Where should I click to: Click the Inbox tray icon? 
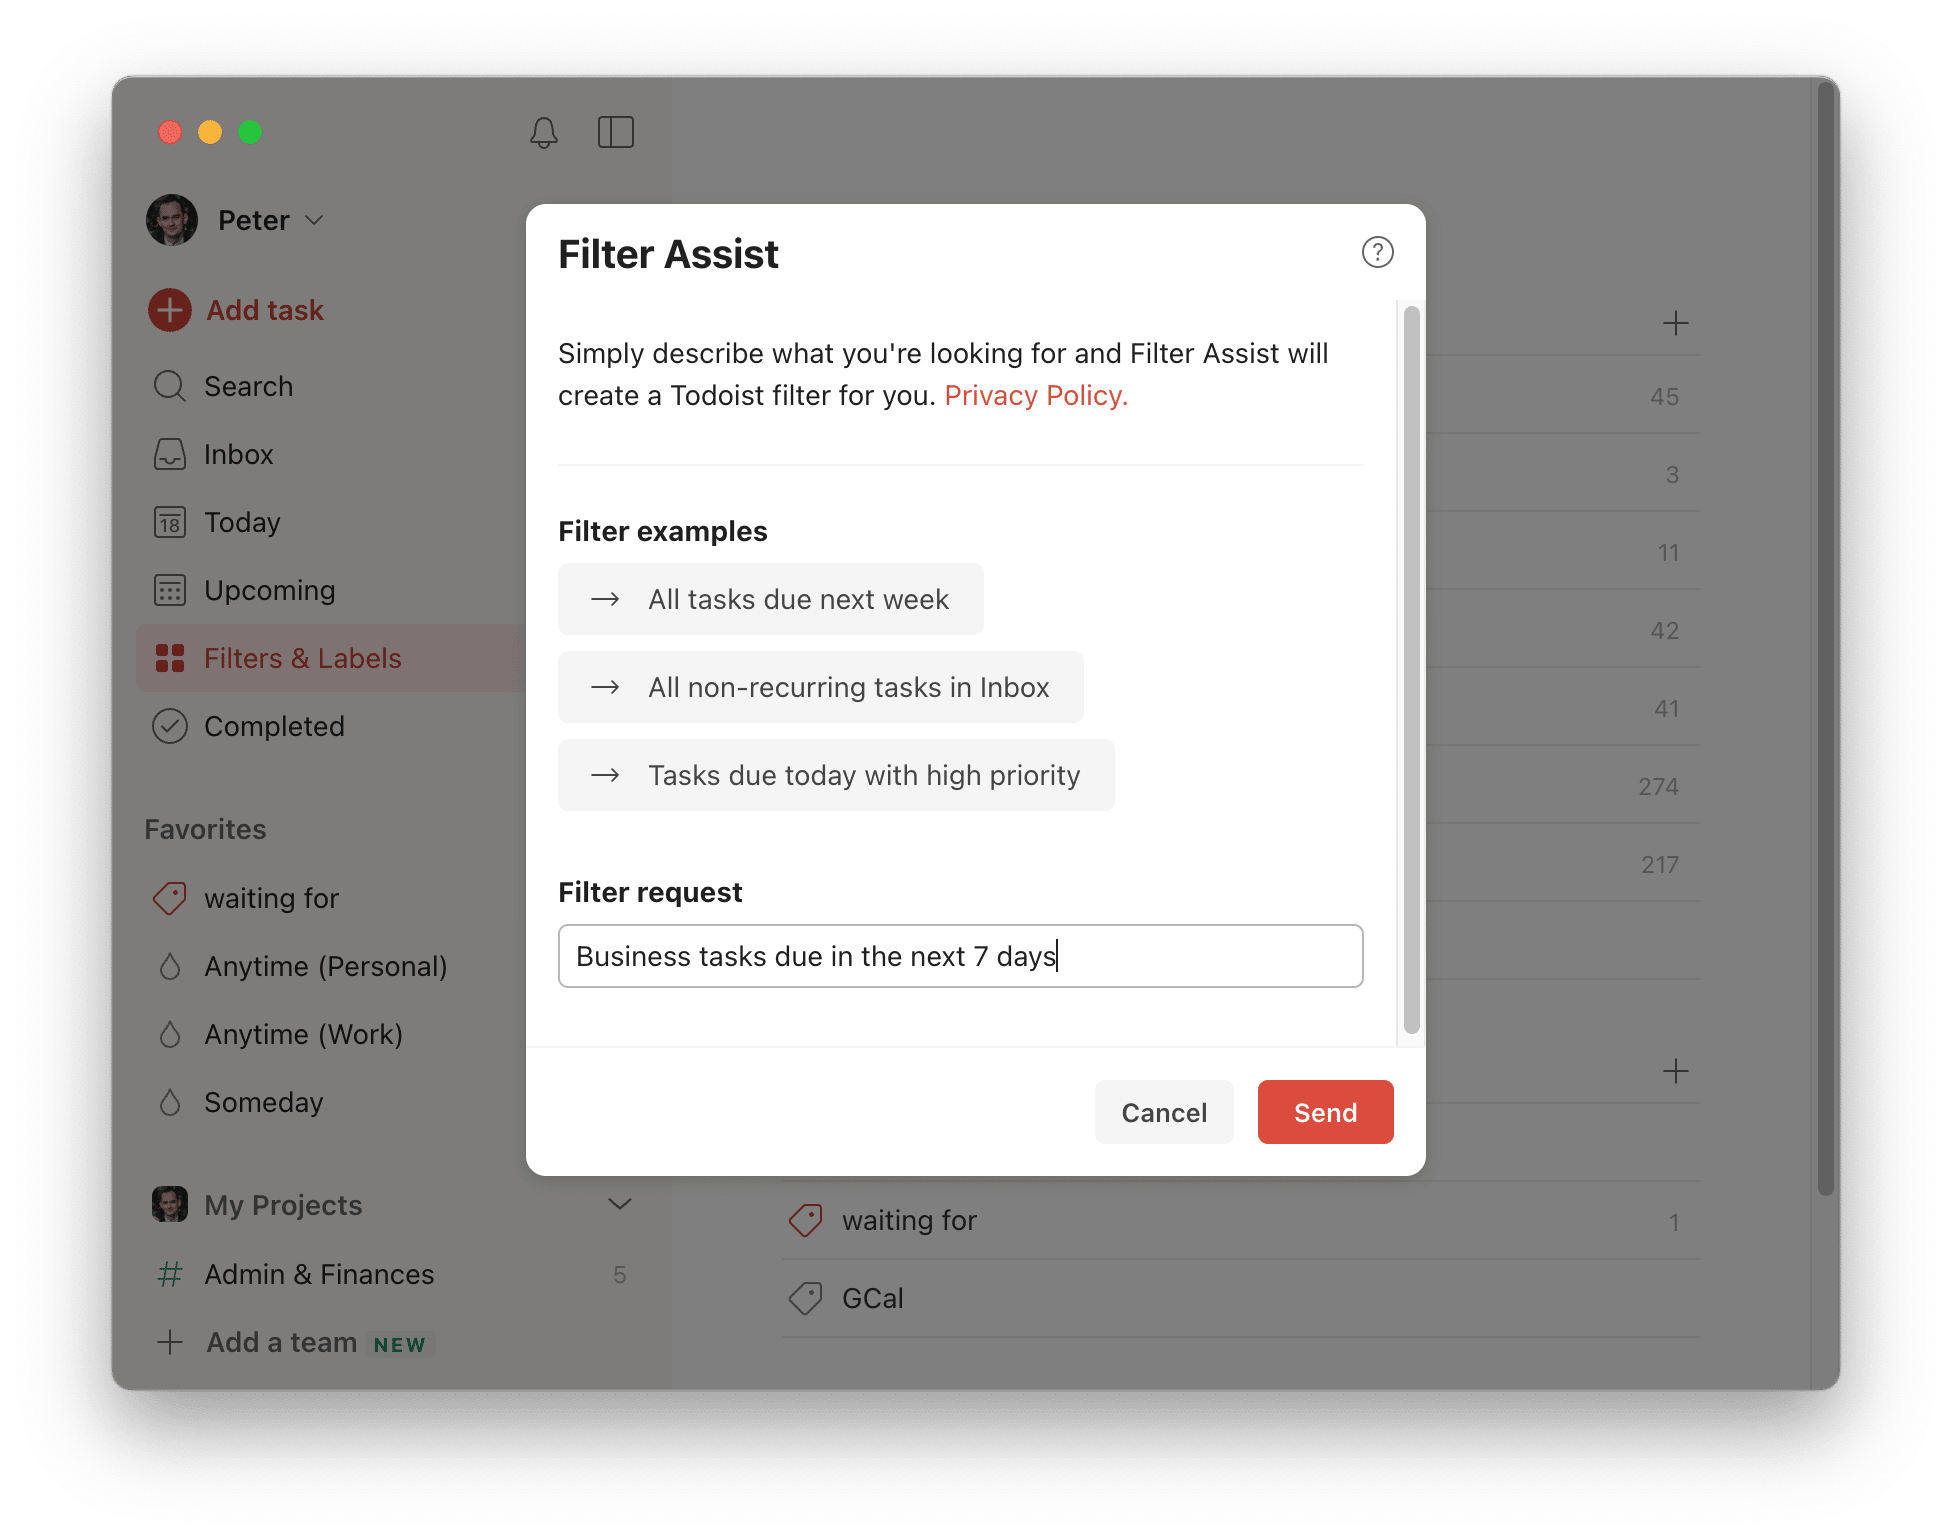point(170,454)
